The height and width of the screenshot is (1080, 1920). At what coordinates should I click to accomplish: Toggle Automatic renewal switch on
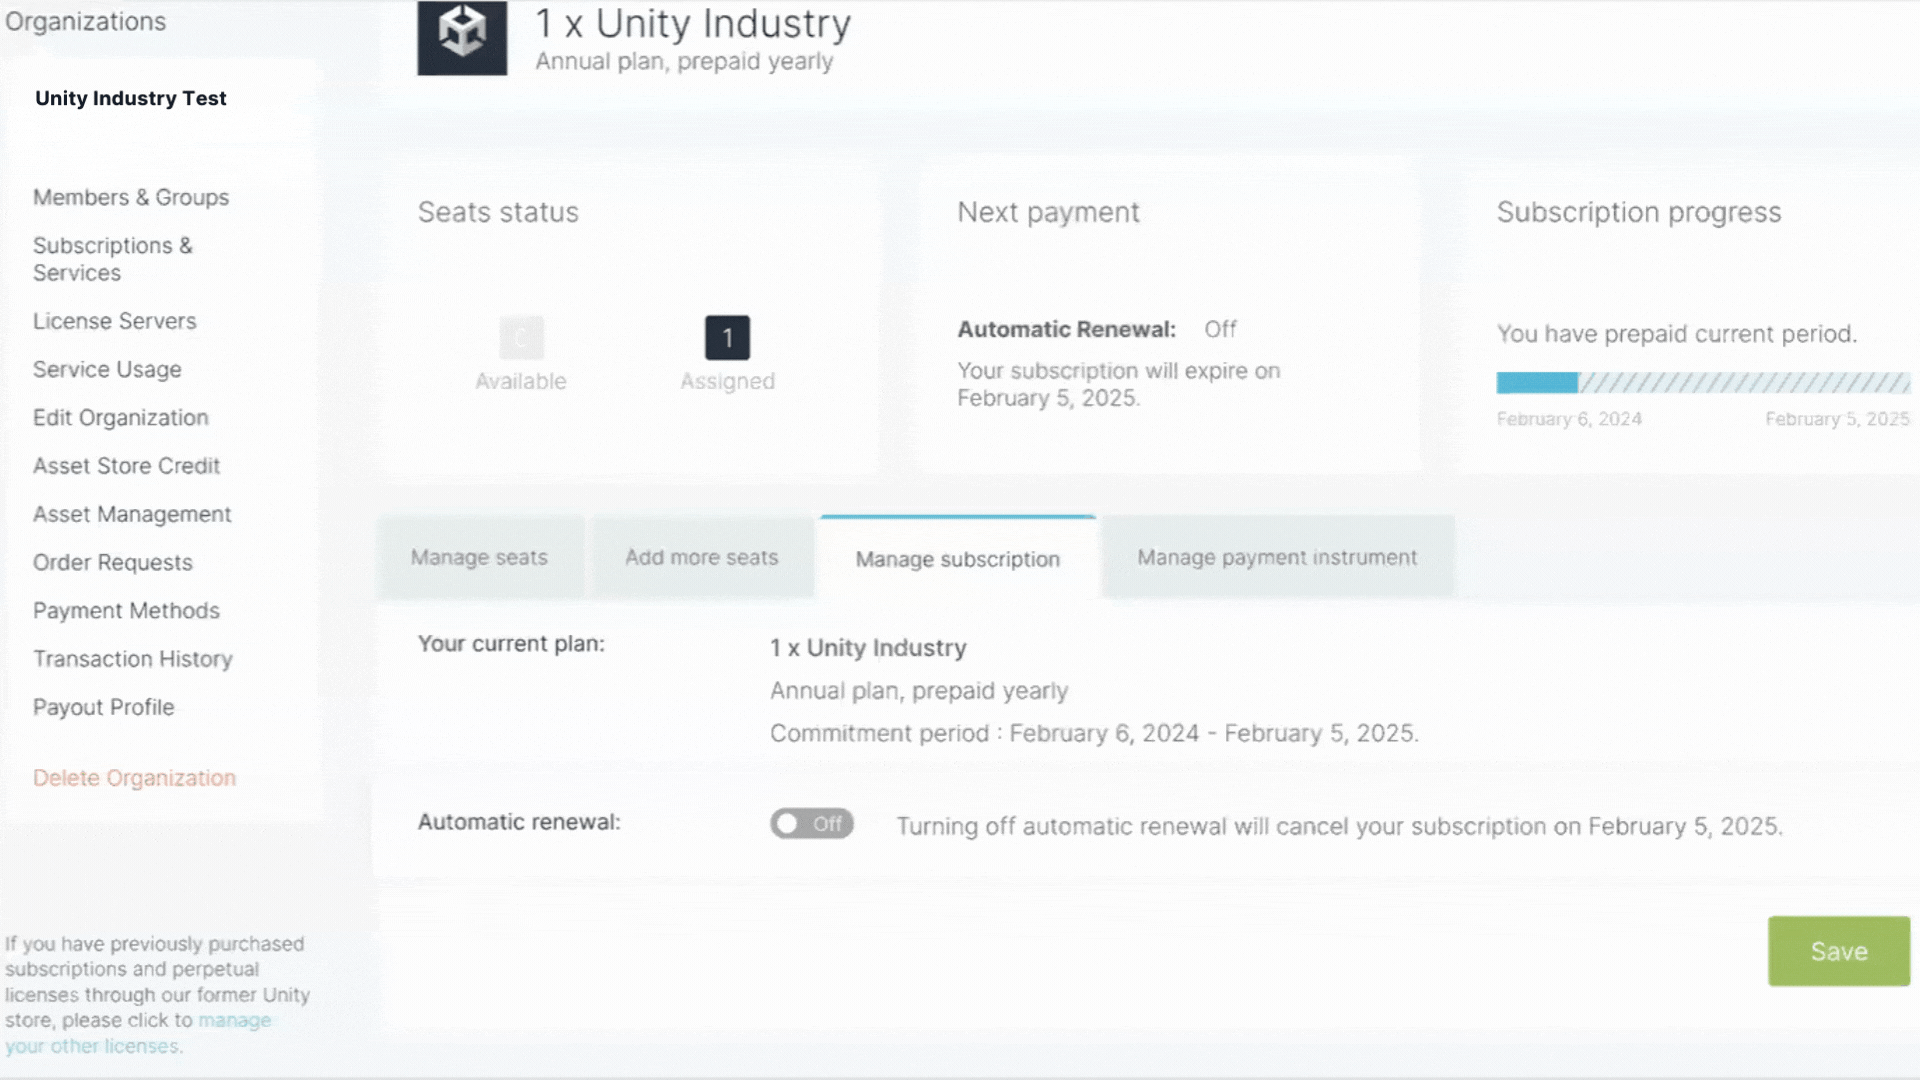pos(812,823)
